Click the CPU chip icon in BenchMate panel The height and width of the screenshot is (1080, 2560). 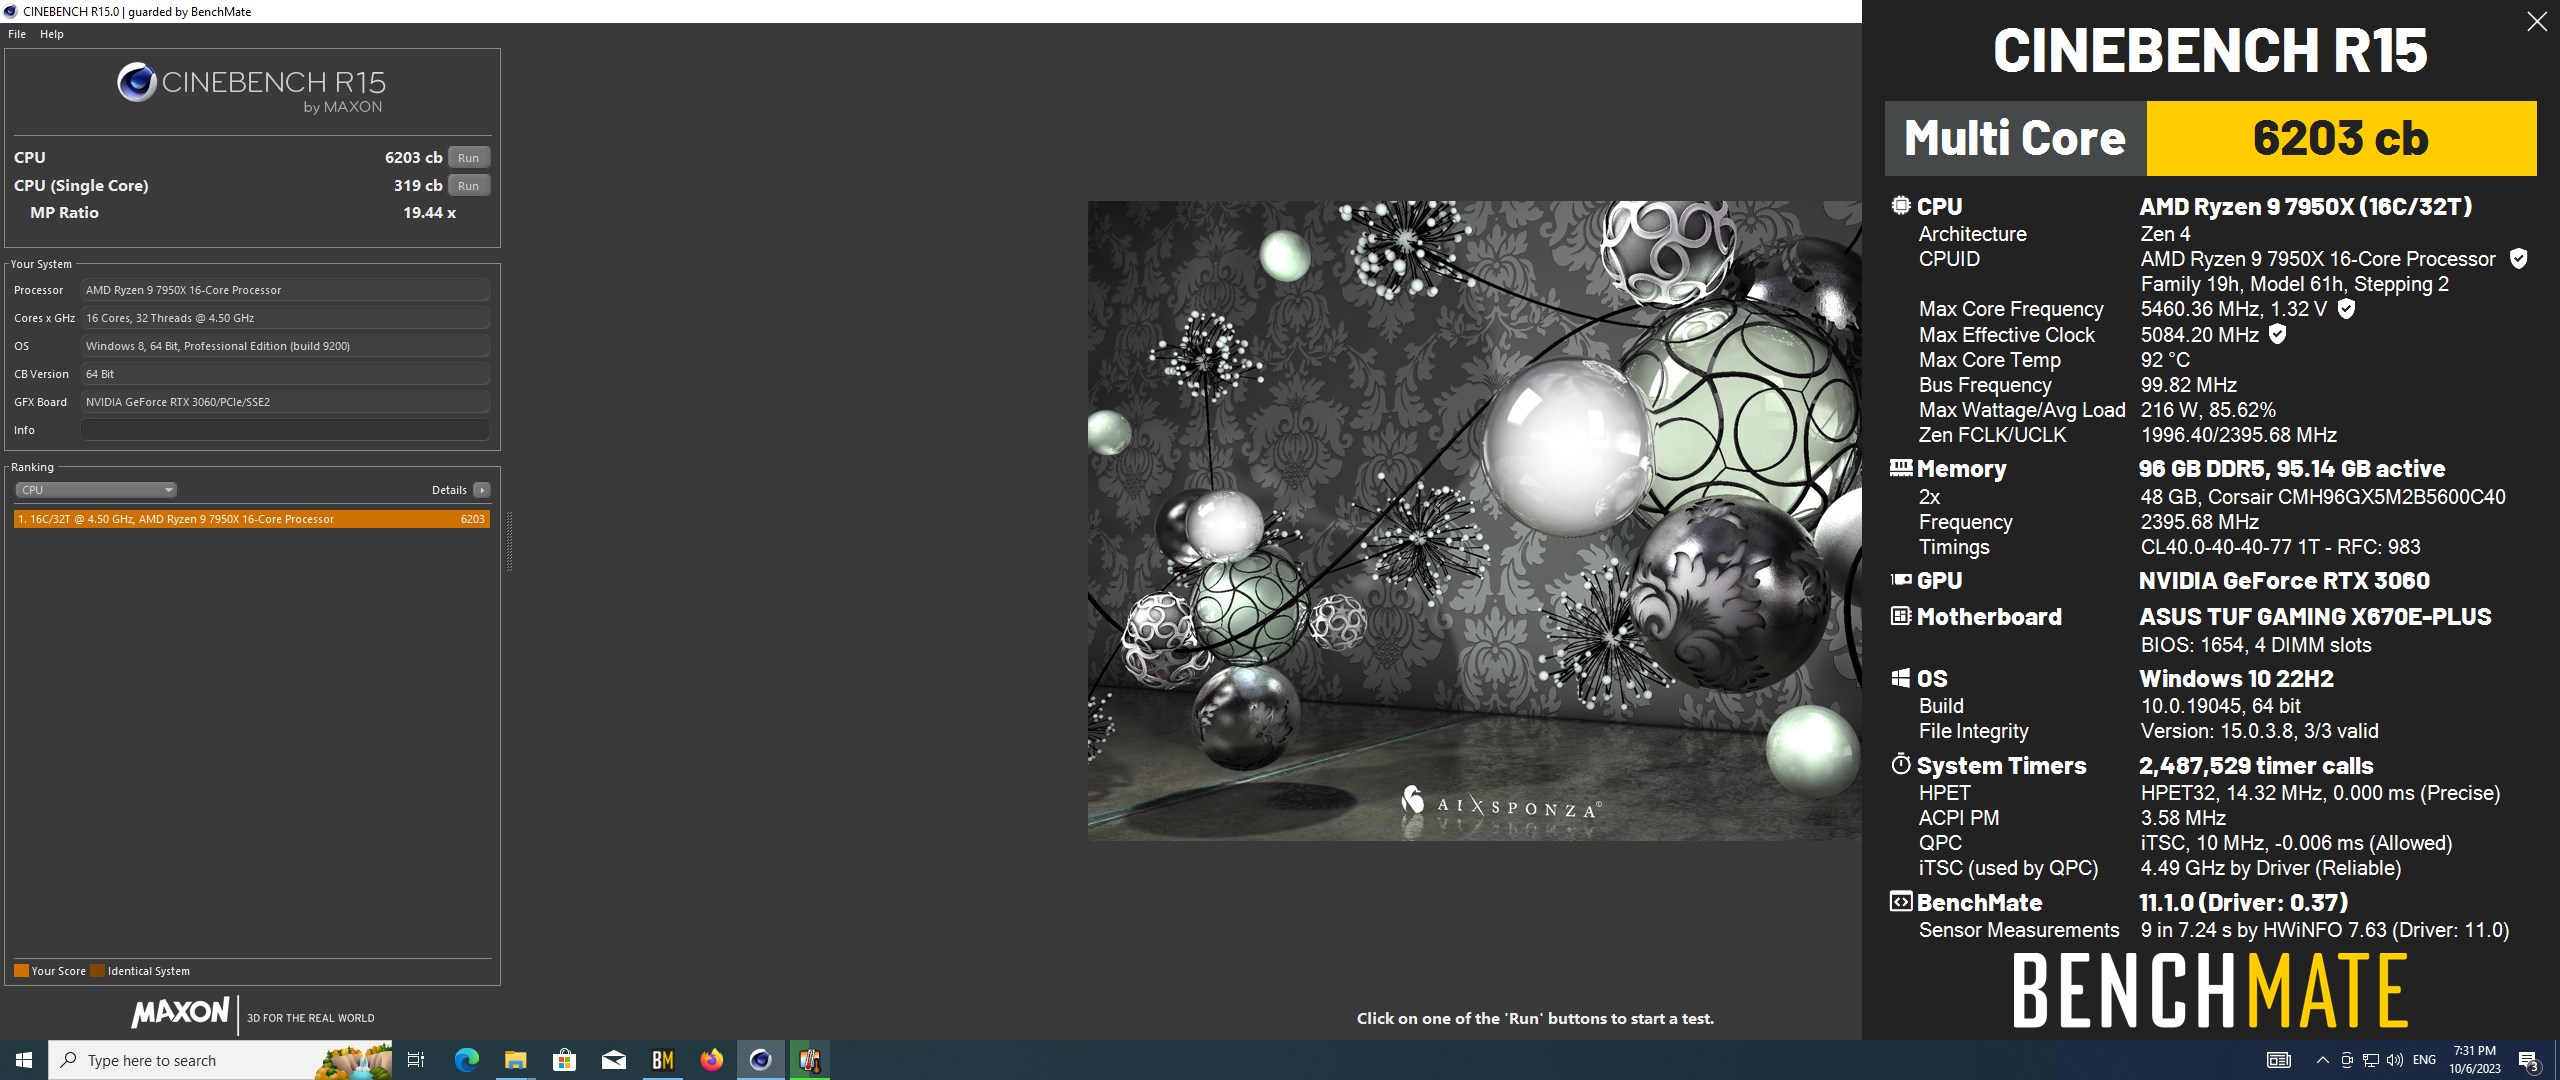1901,205
